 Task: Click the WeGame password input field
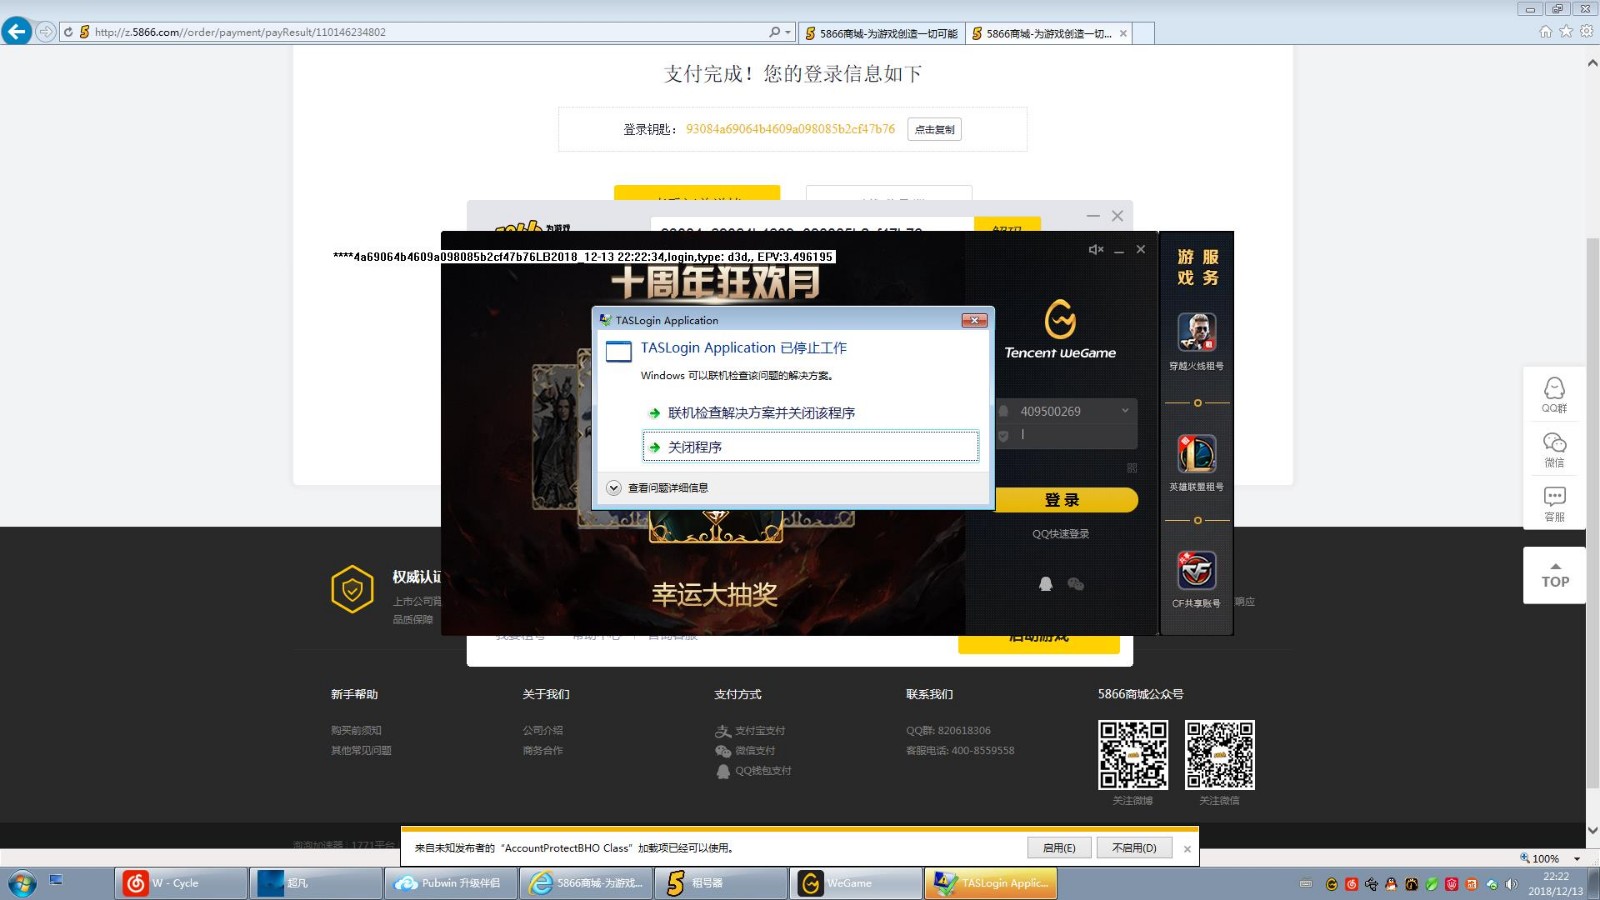pyautogui.click(x=1070, y=435)
